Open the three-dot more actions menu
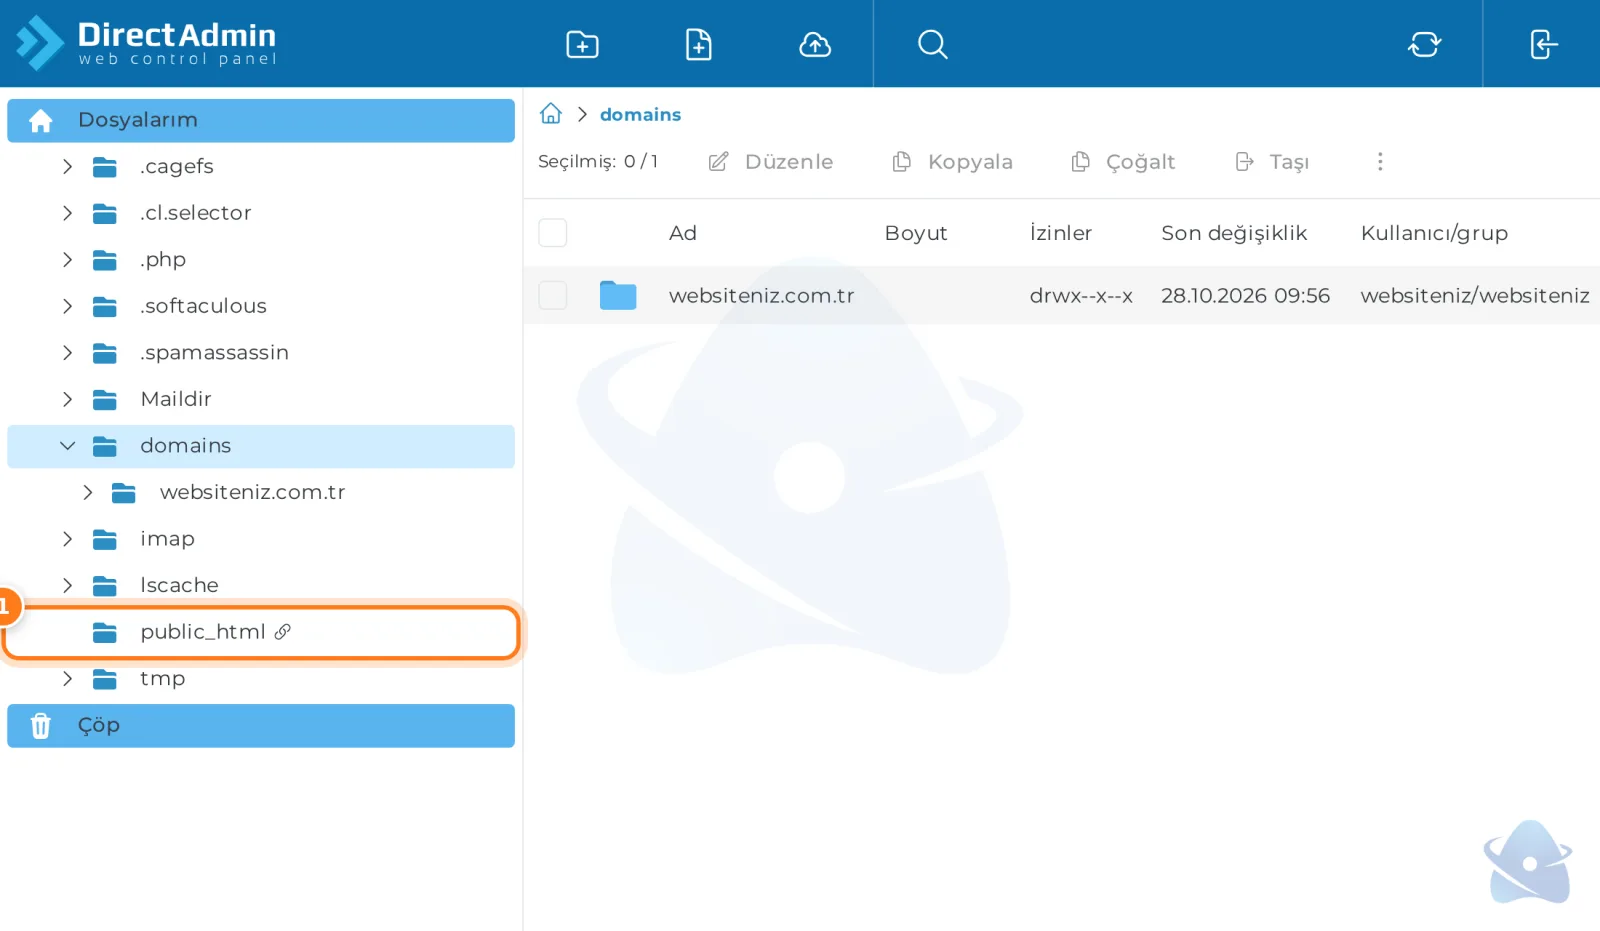 point(1380,161)
